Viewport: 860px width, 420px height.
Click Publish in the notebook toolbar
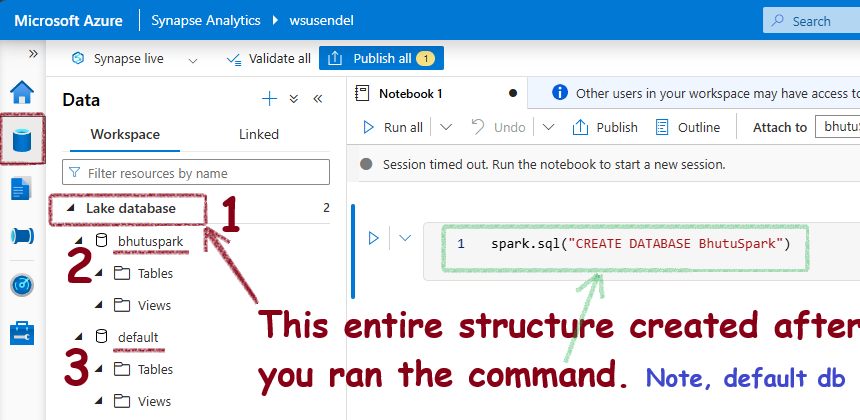tap(604, 127)
